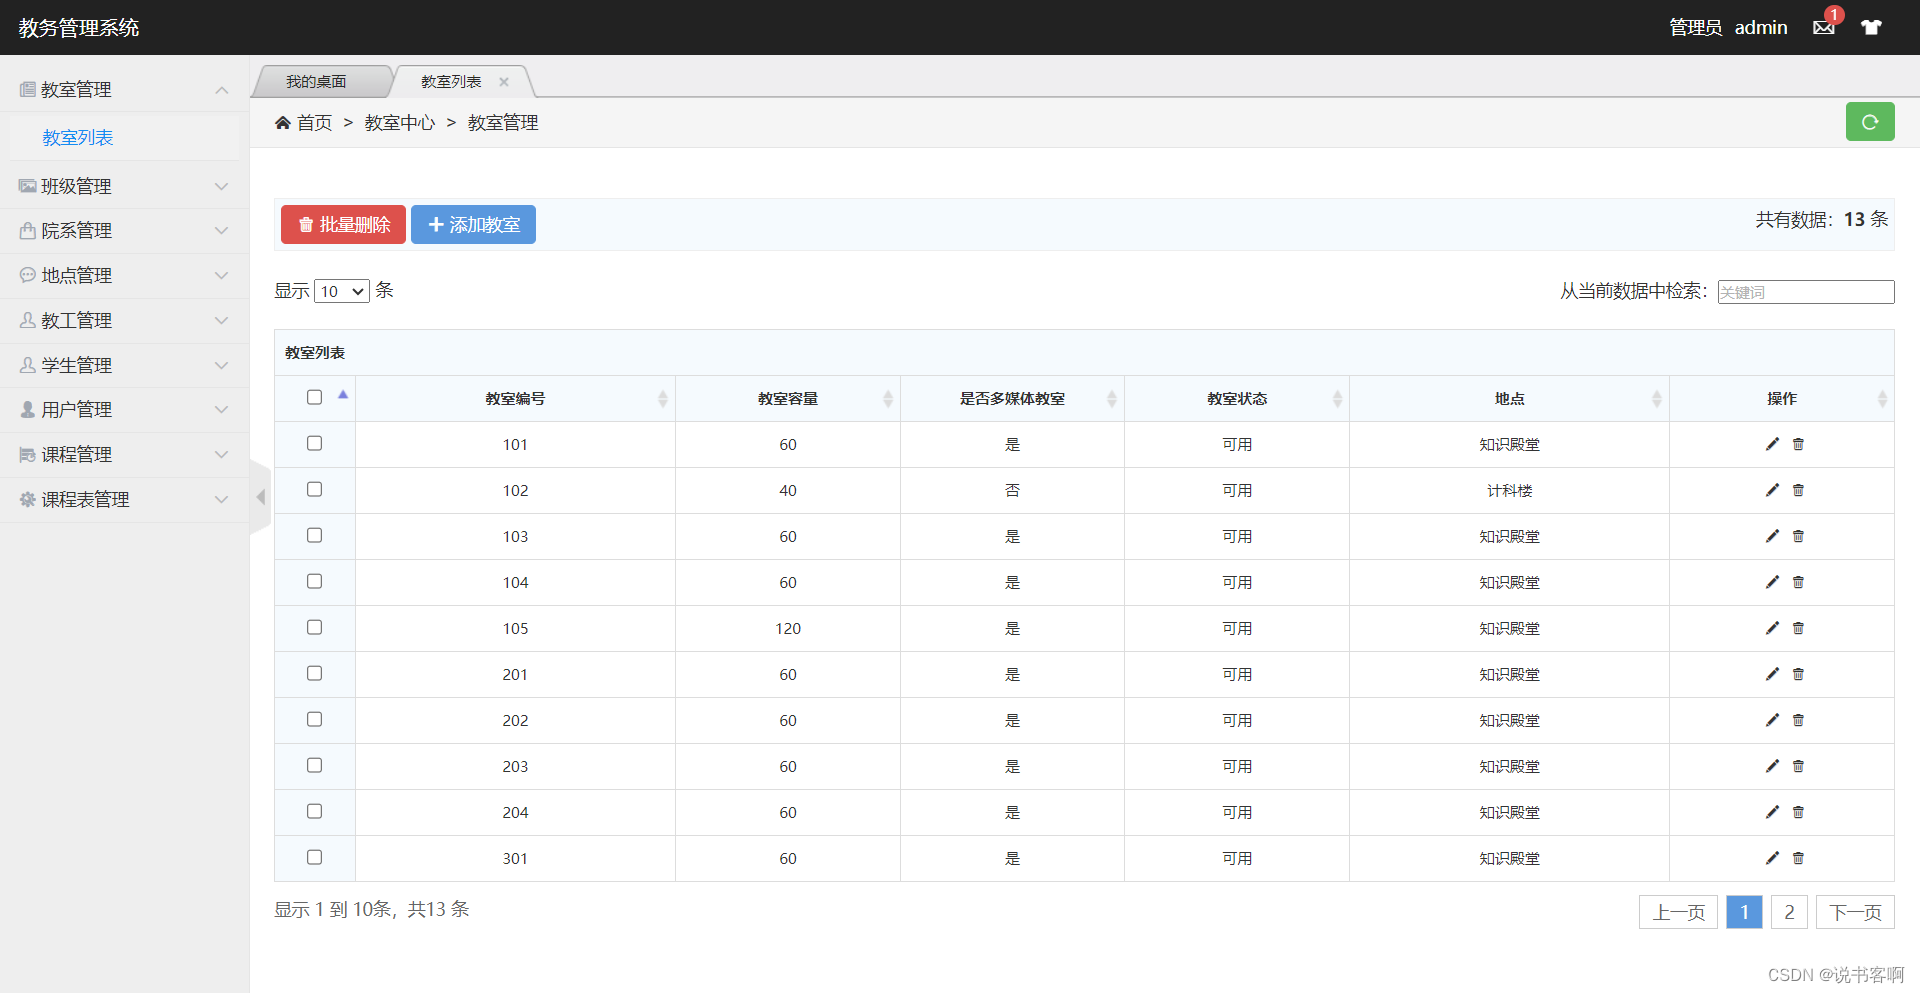Expand the 院系管理 sidebar section
This screenshot has width=1920, height=993.
point(124,230)
